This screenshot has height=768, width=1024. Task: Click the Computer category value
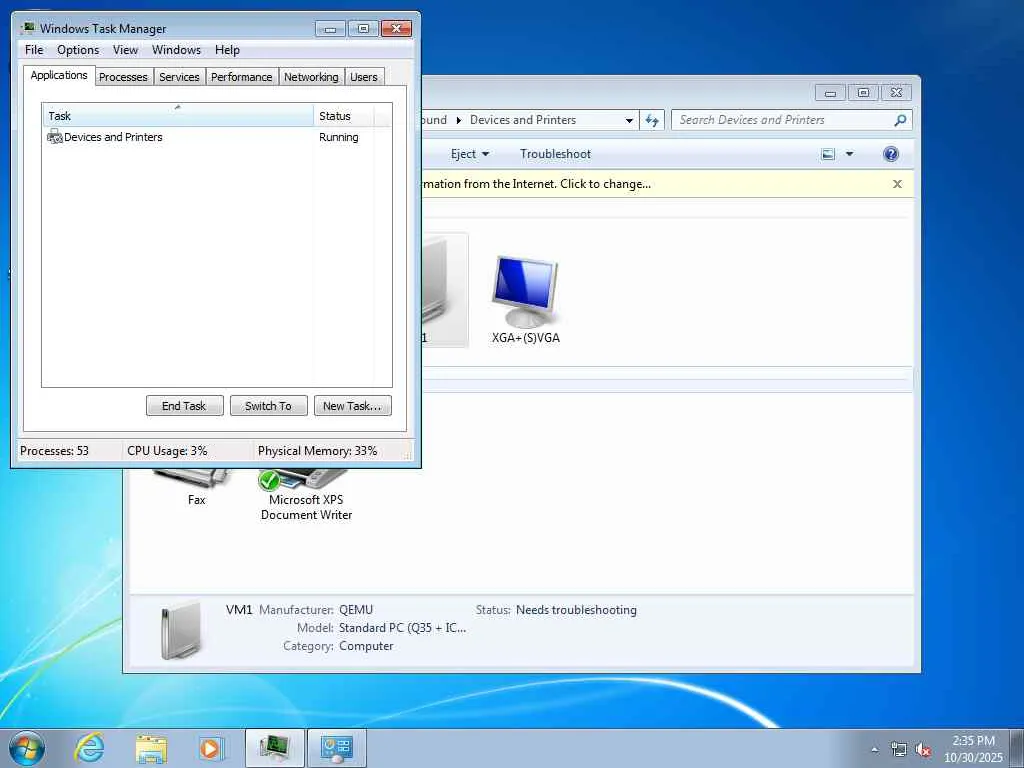pyautogui.click(x=366, y=647)
